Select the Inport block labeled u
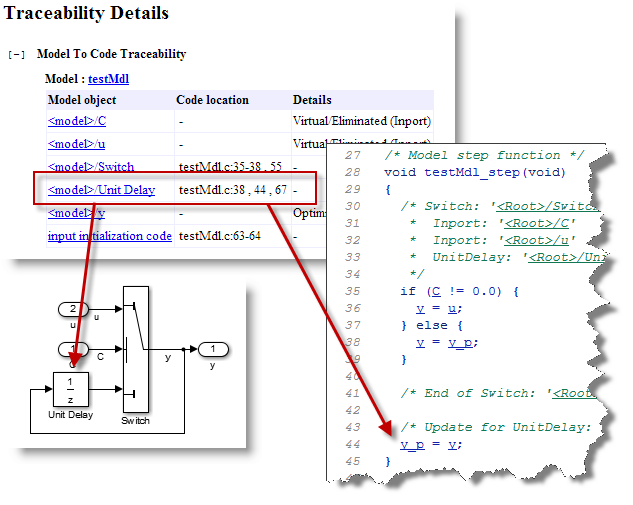Image resolution: width=633 pixels, height=505 pixels. [x=71, y=308]
